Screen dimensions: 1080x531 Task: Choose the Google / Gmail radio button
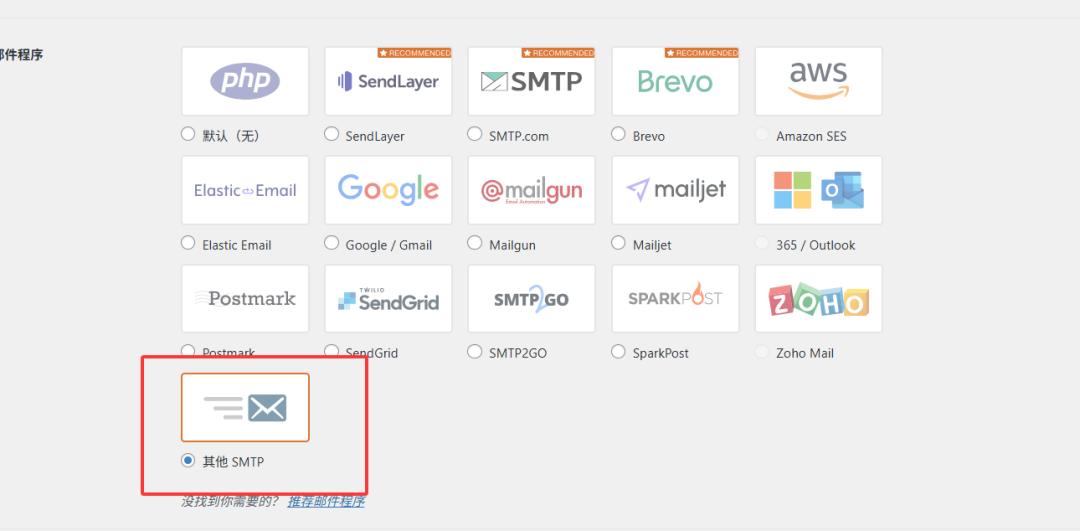[331, 243]
